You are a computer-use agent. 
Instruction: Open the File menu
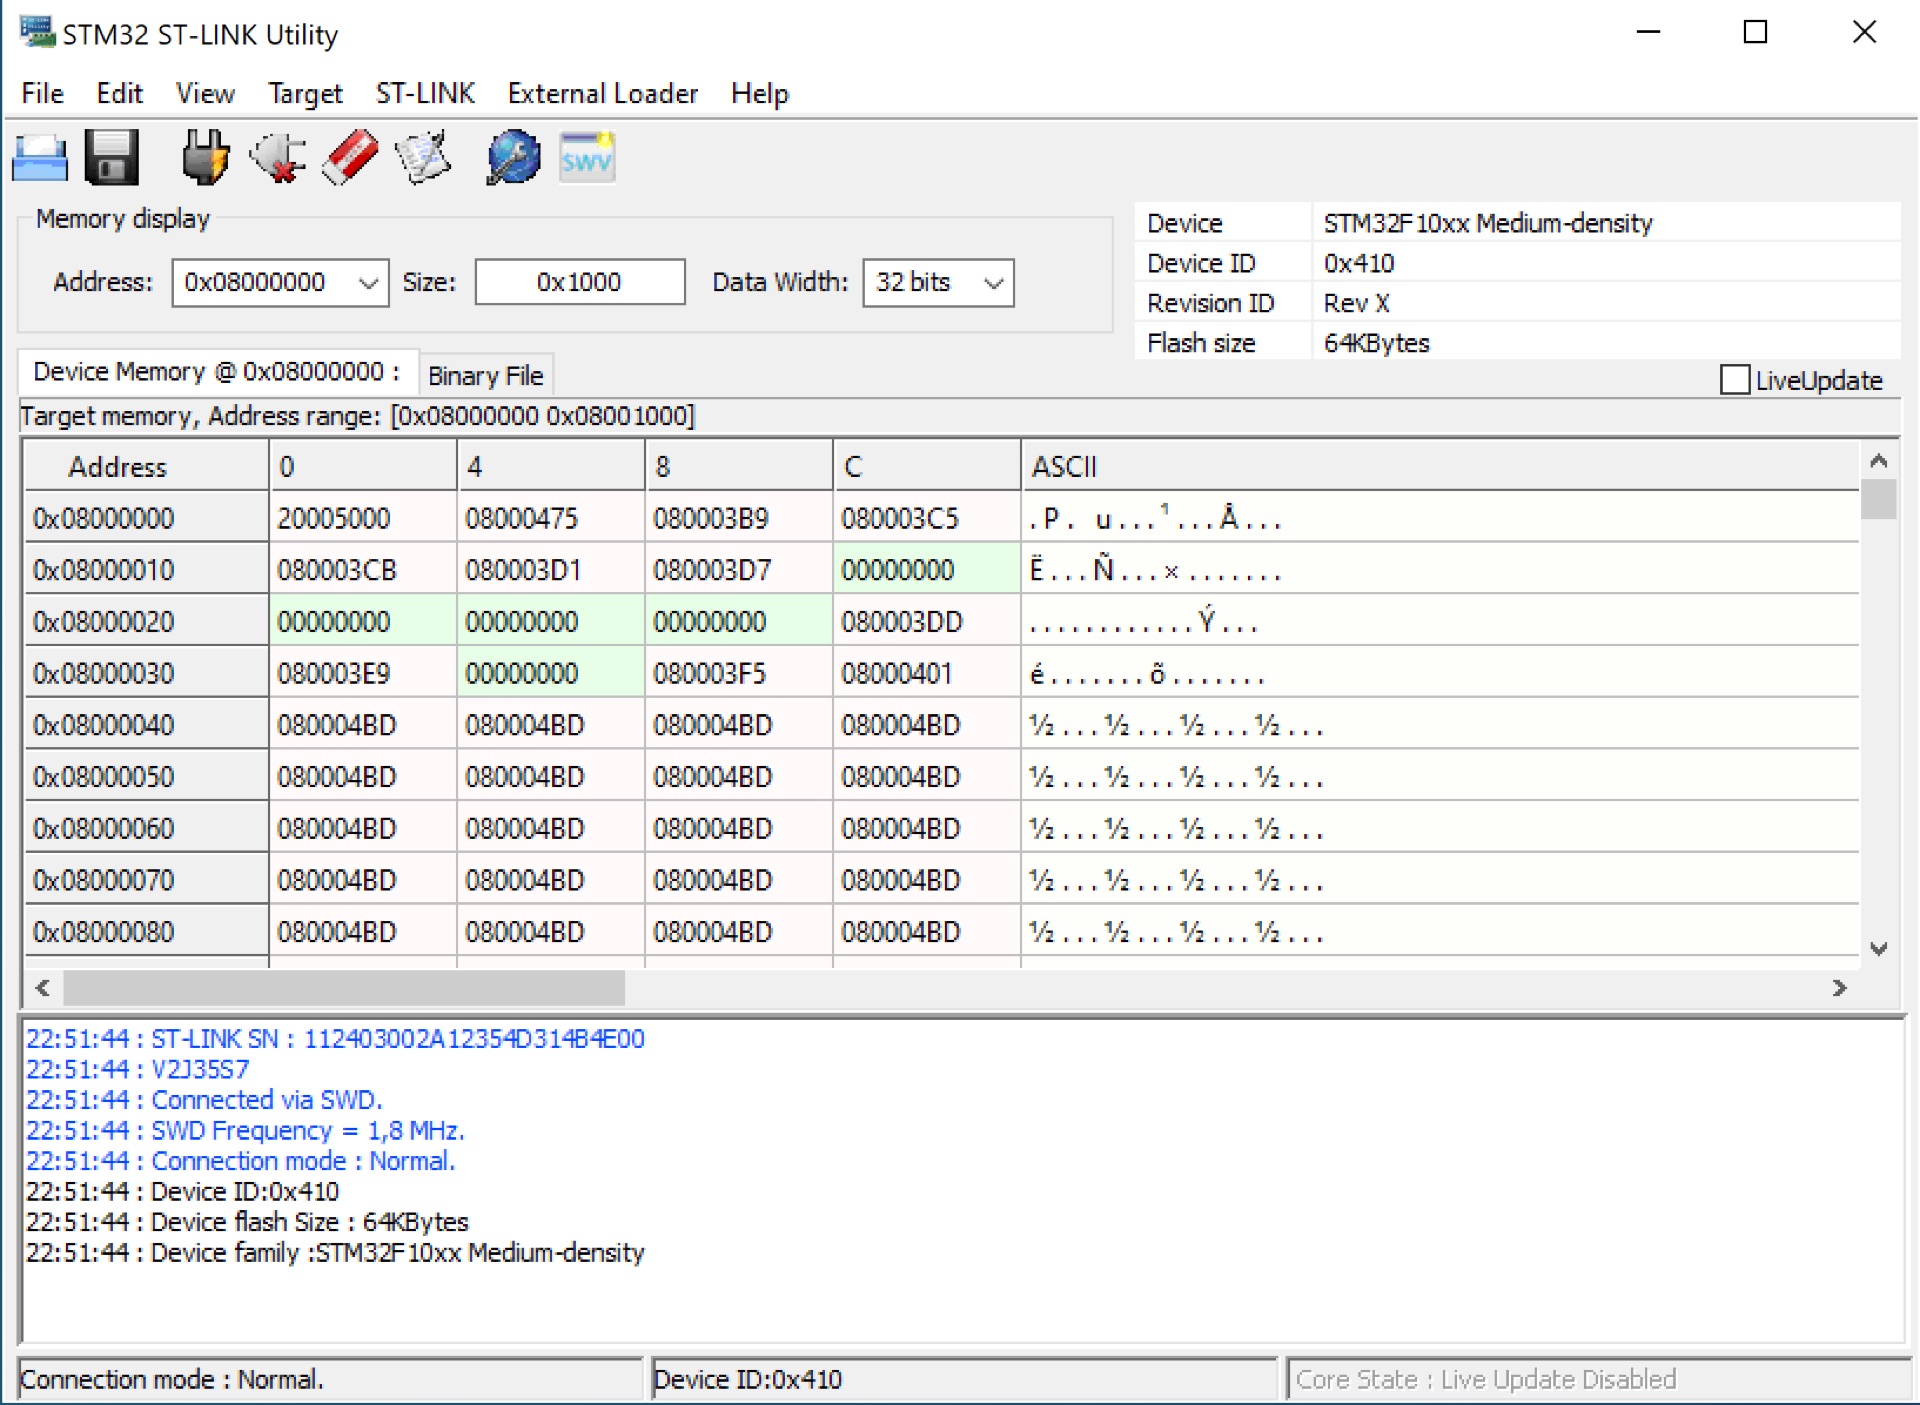pos(43,94)
